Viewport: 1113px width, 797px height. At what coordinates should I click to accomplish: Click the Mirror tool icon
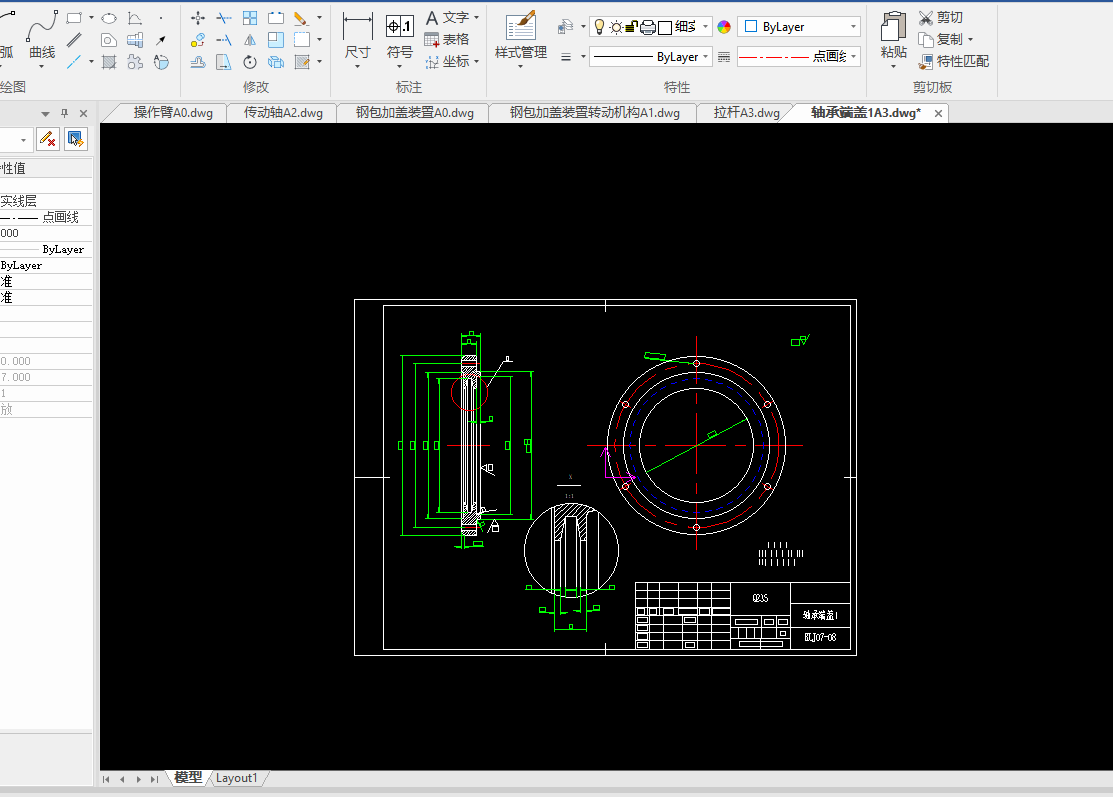(250, 40)
